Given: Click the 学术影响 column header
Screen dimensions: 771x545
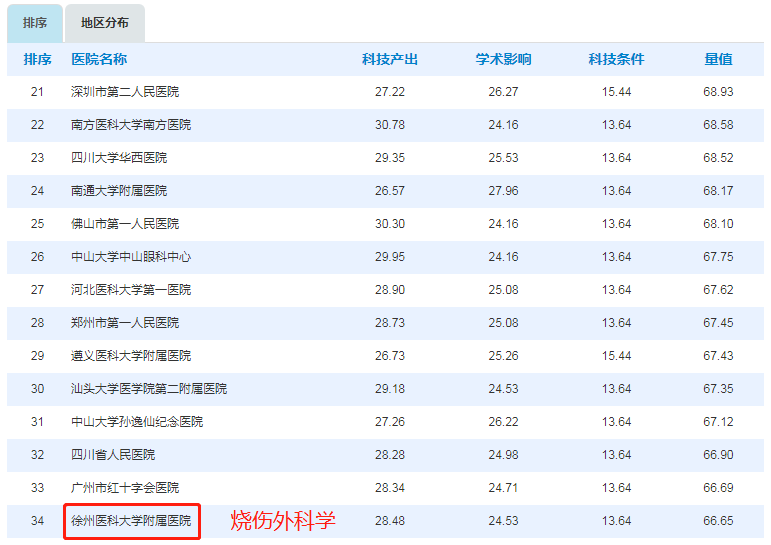Looking at the screenshot, I should pyautogui.click(x=503, y=60).
